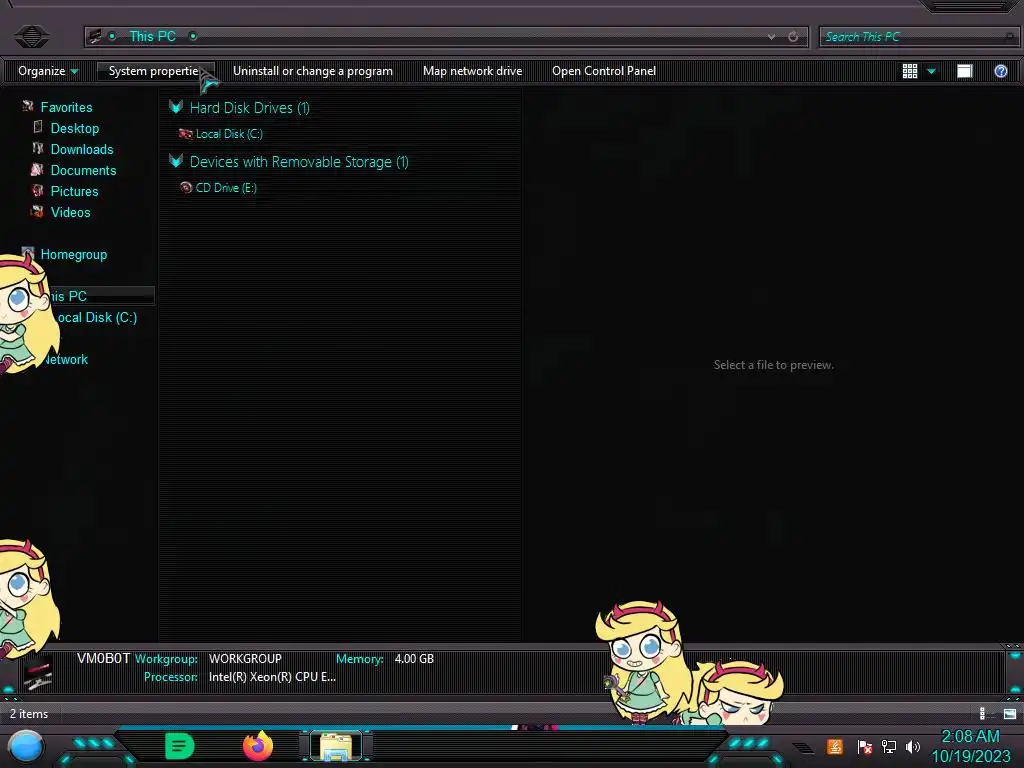1024x768 pixels.
Task: Click the Start orb button
Action: (27, 747)
